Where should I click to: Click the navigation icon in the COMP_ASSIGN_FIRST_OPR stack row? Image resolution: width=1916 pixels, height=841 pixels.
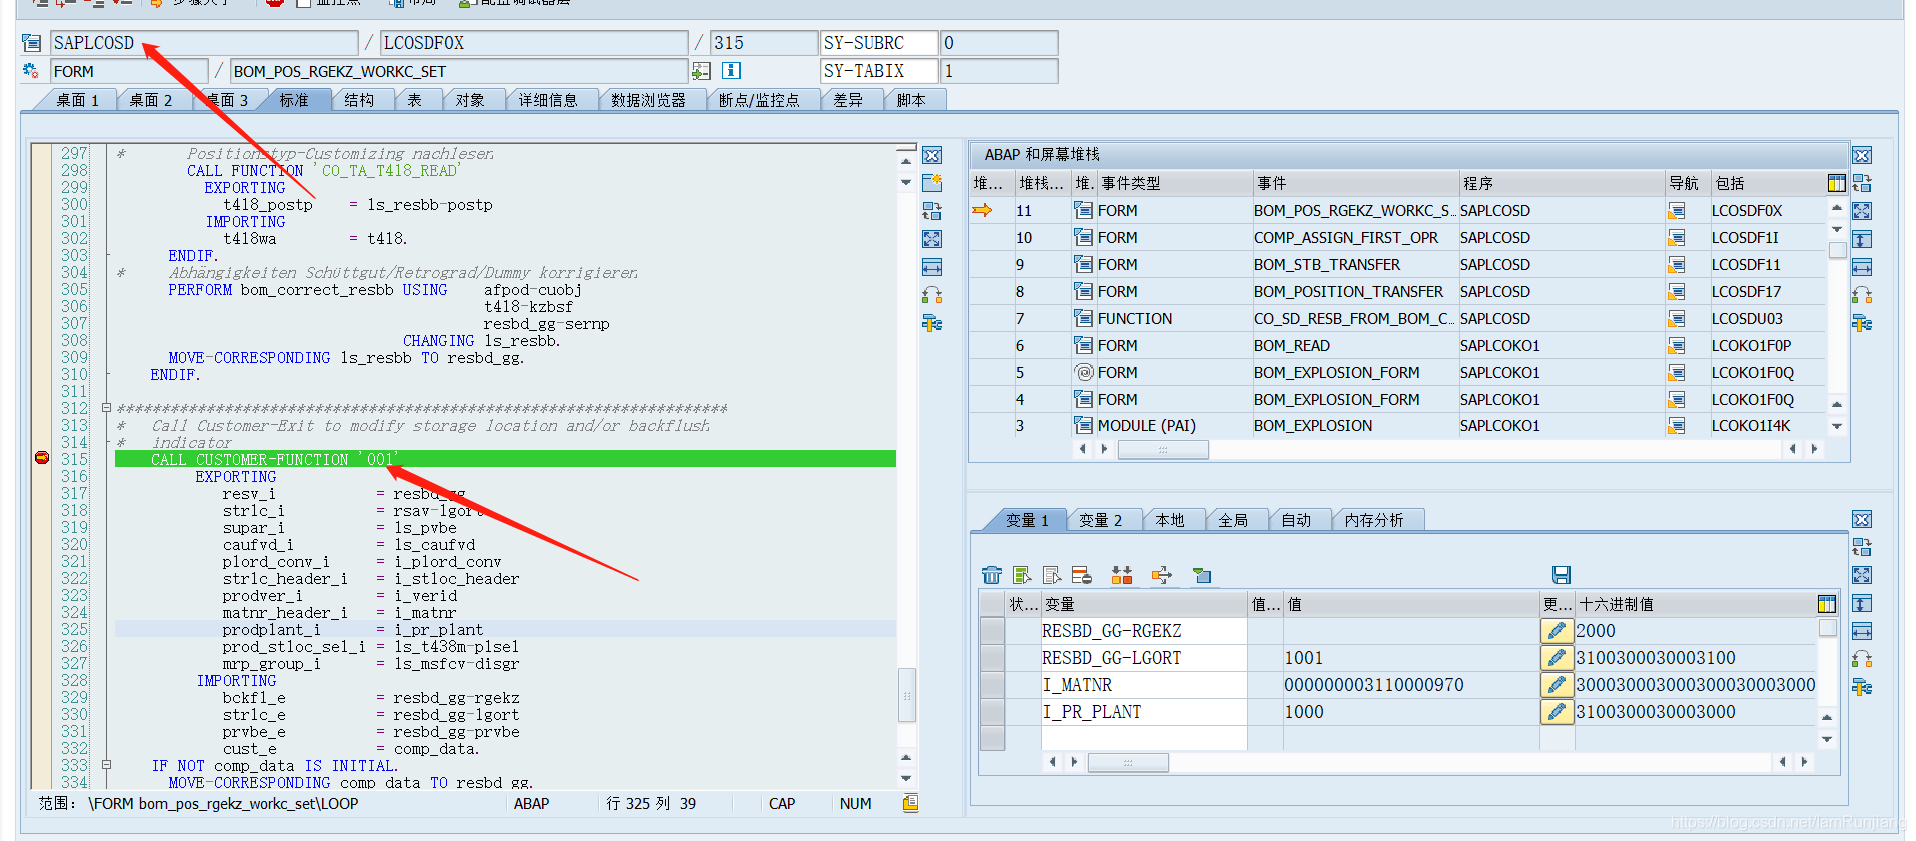click(1677, 238)
